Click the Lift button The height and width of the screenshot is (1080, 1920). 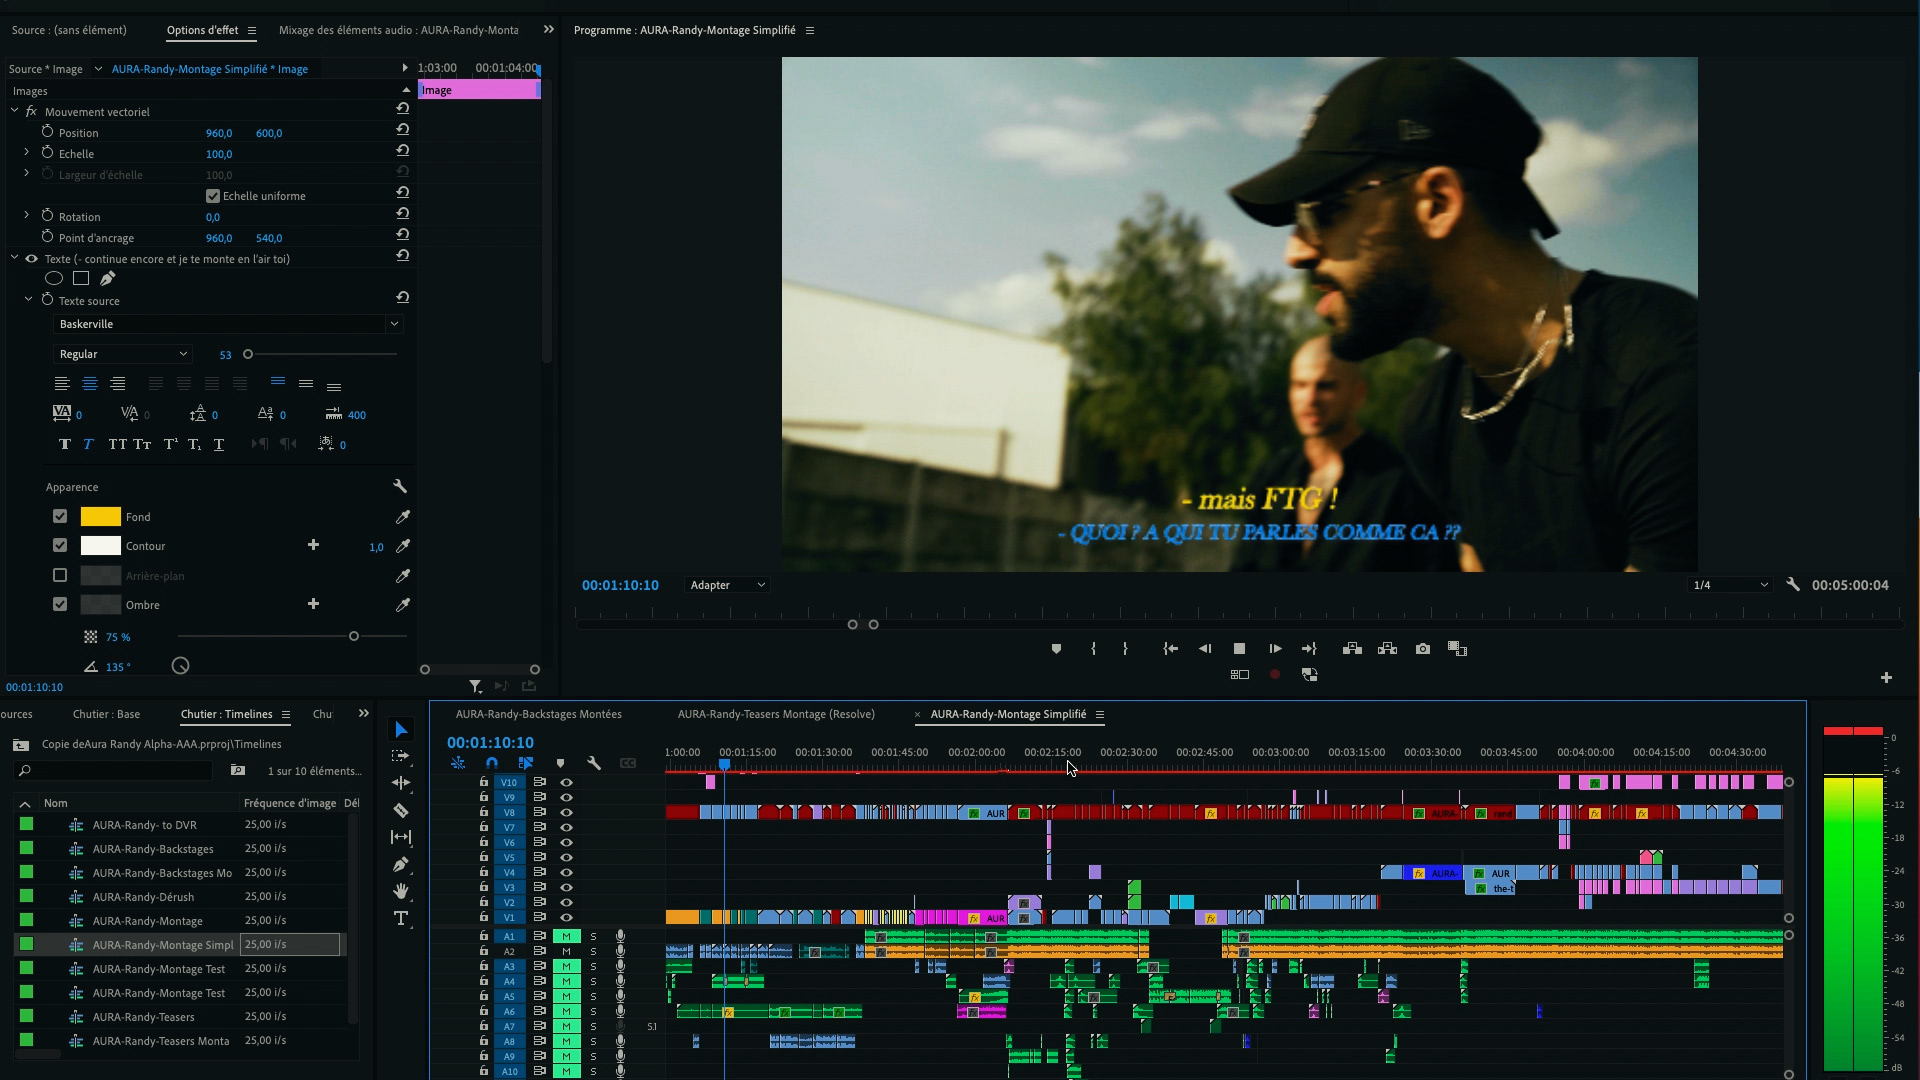tap(1352, 649)
